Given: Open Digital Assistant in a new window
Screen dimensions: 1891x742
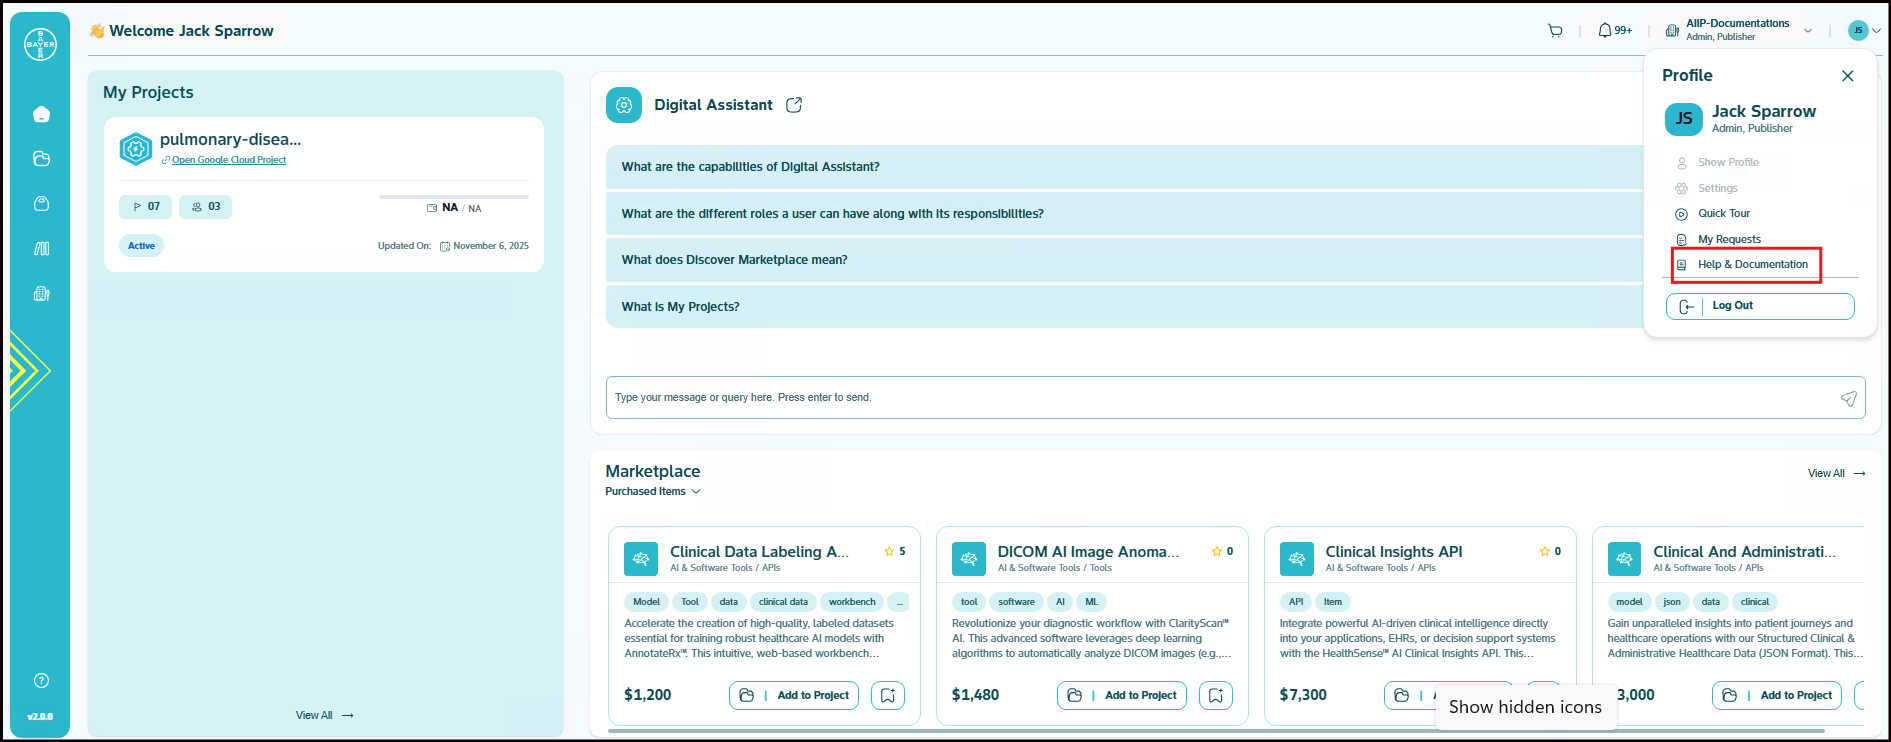Looking at the screenshot, I should click(794, 105).
